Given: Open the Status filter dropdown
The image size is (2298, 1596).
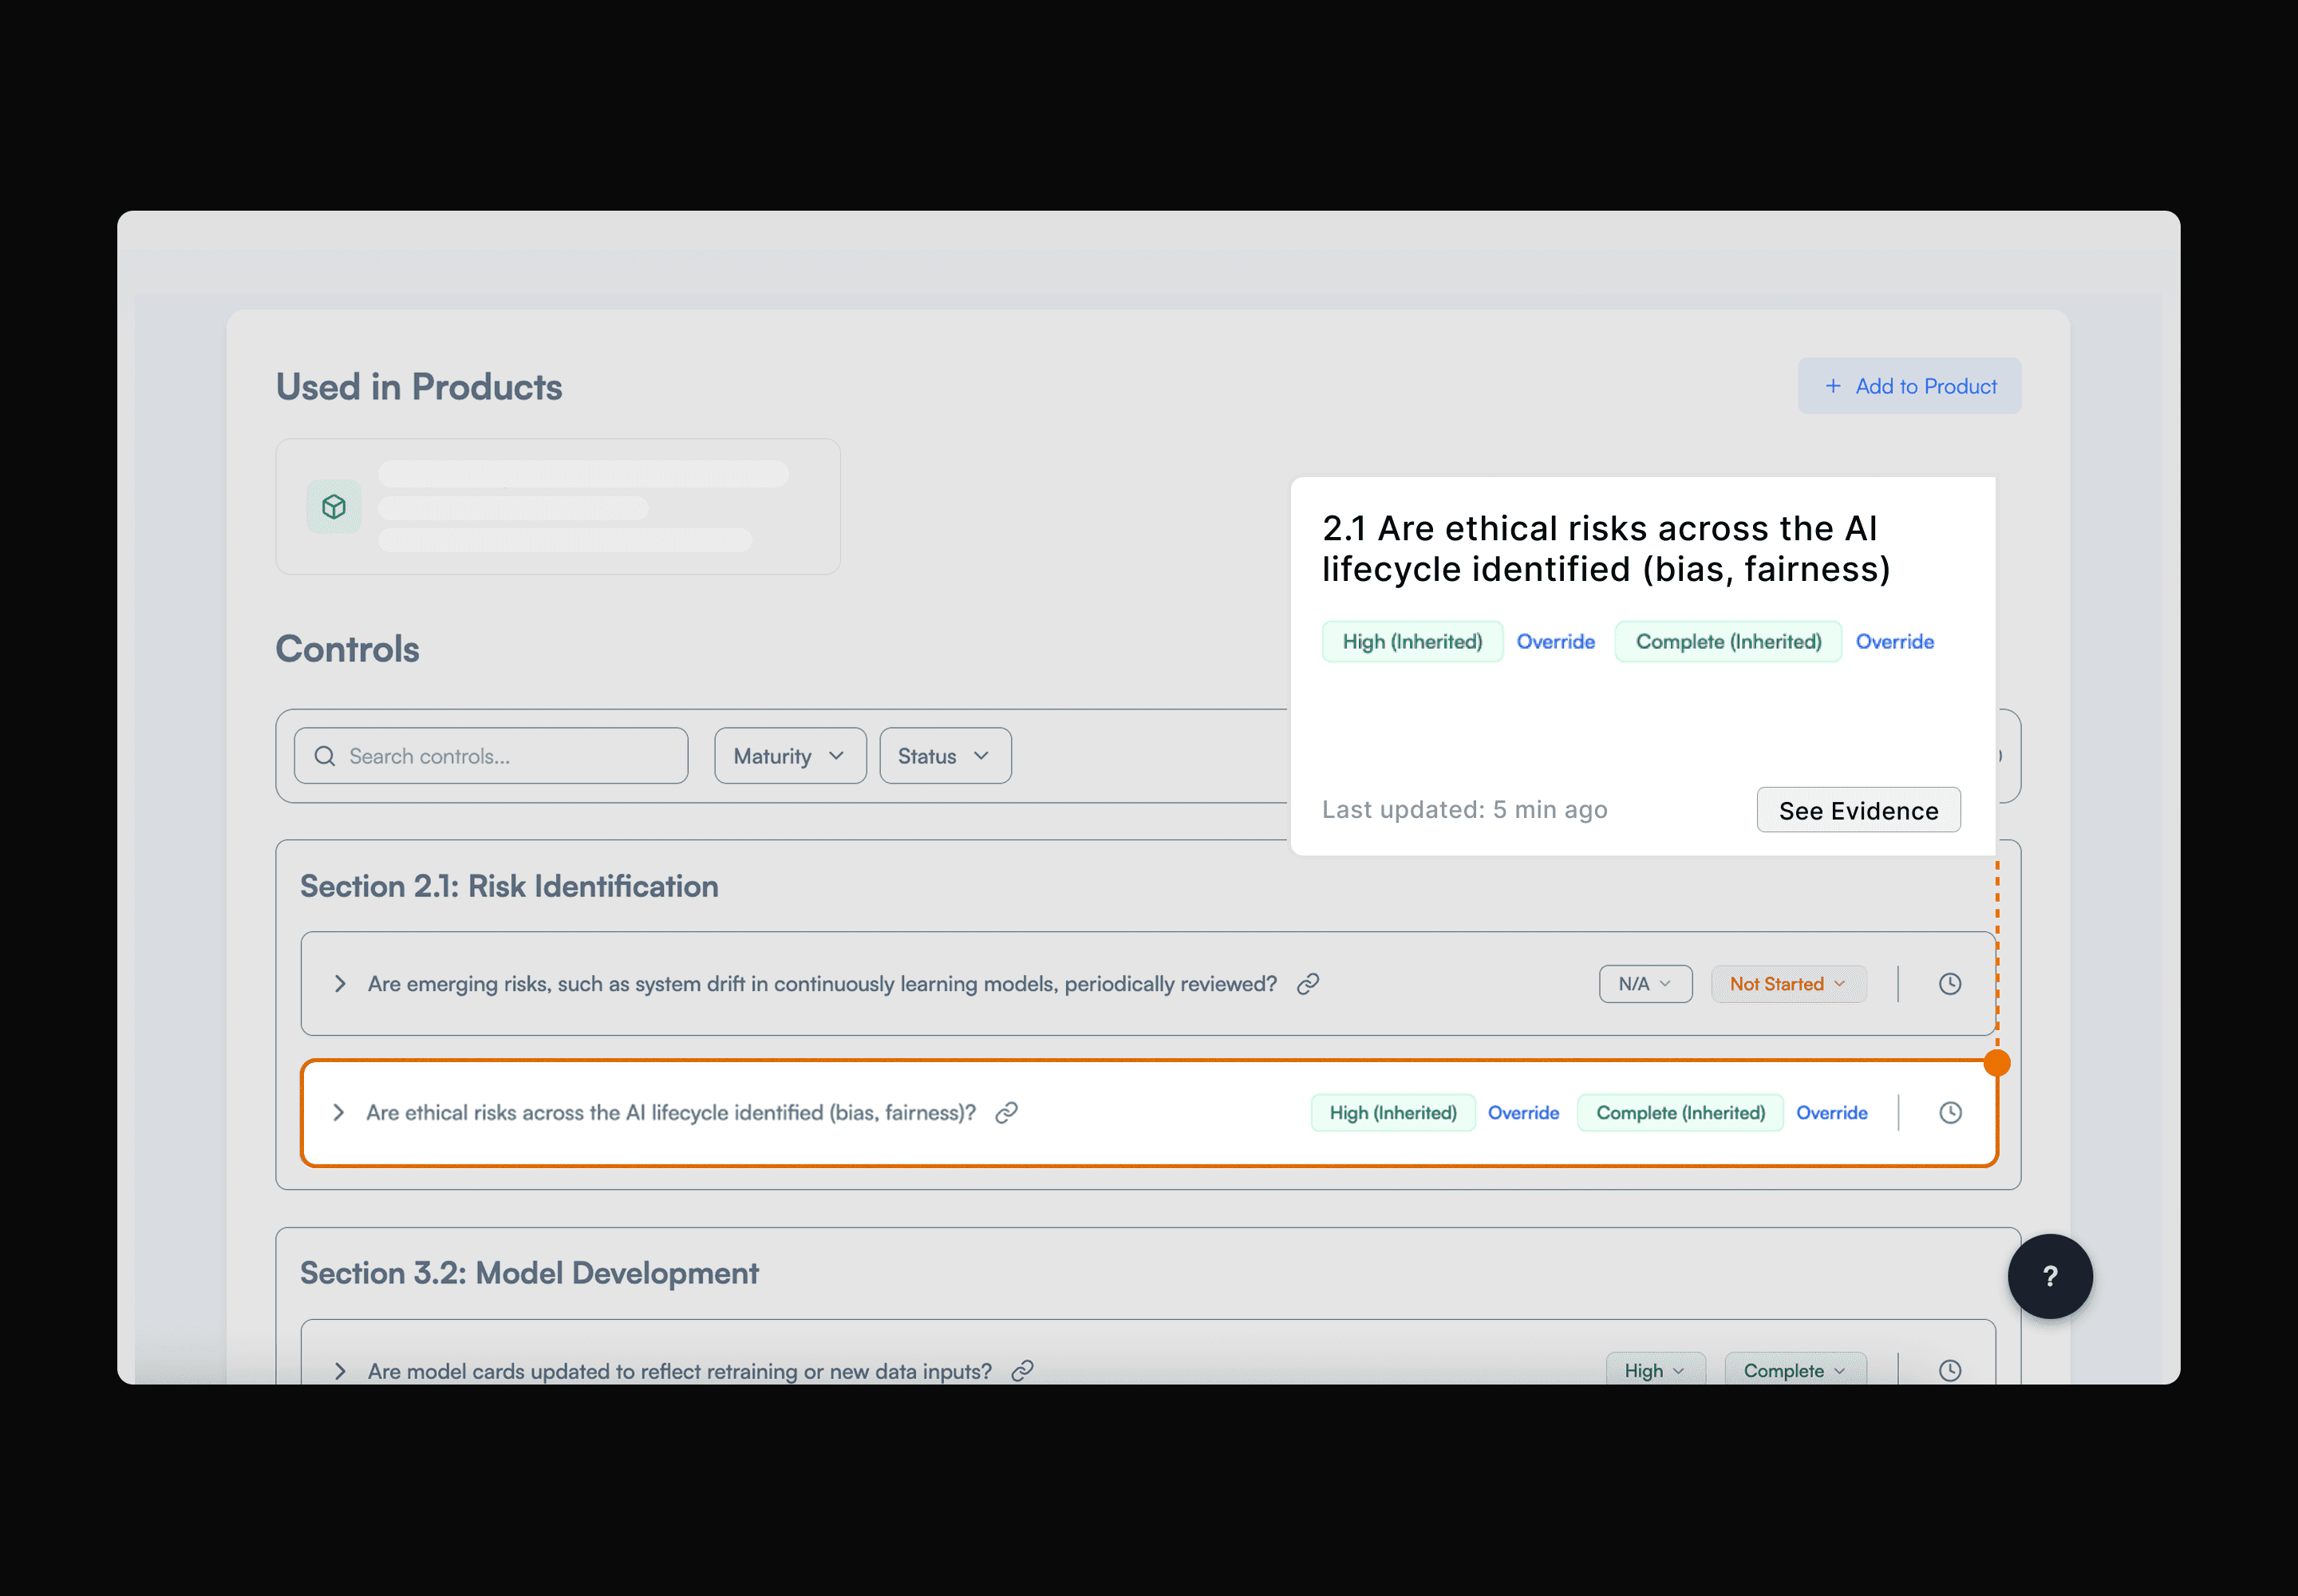Looking at the screenshot, I should click(944, 756).
